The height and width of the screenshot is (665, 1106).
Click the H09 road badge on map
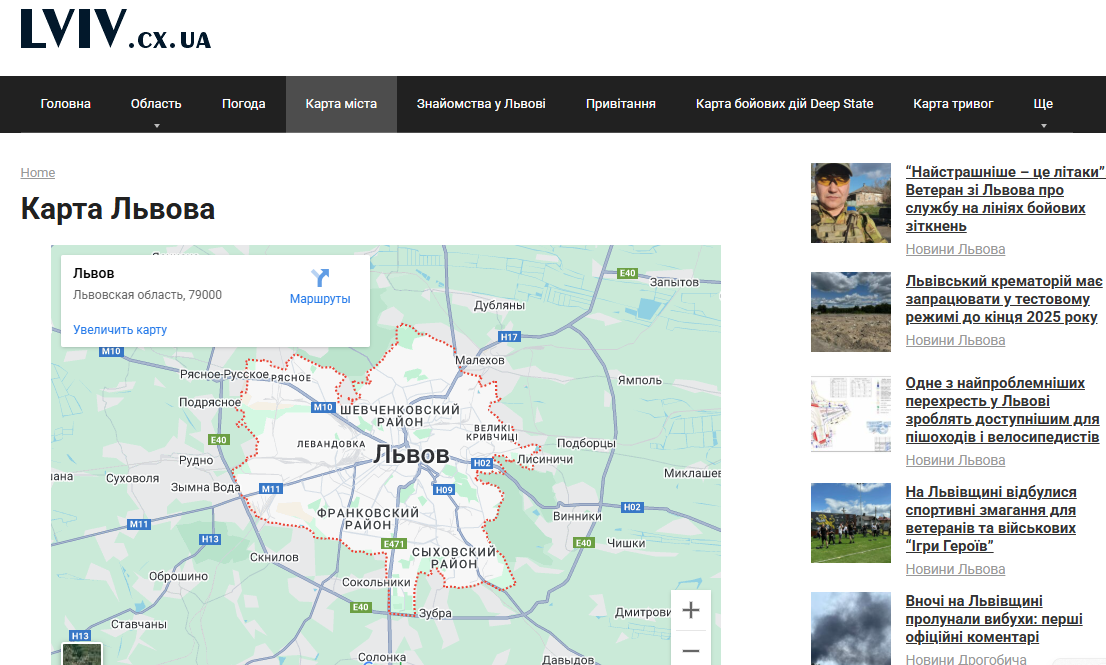(444, 489)
